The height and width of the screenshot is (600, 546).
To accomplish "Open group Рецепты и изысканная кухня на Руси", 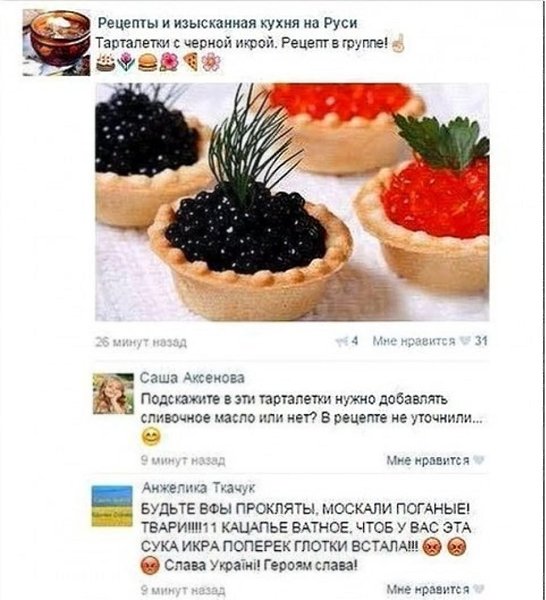I will click(x=227, y=23).
